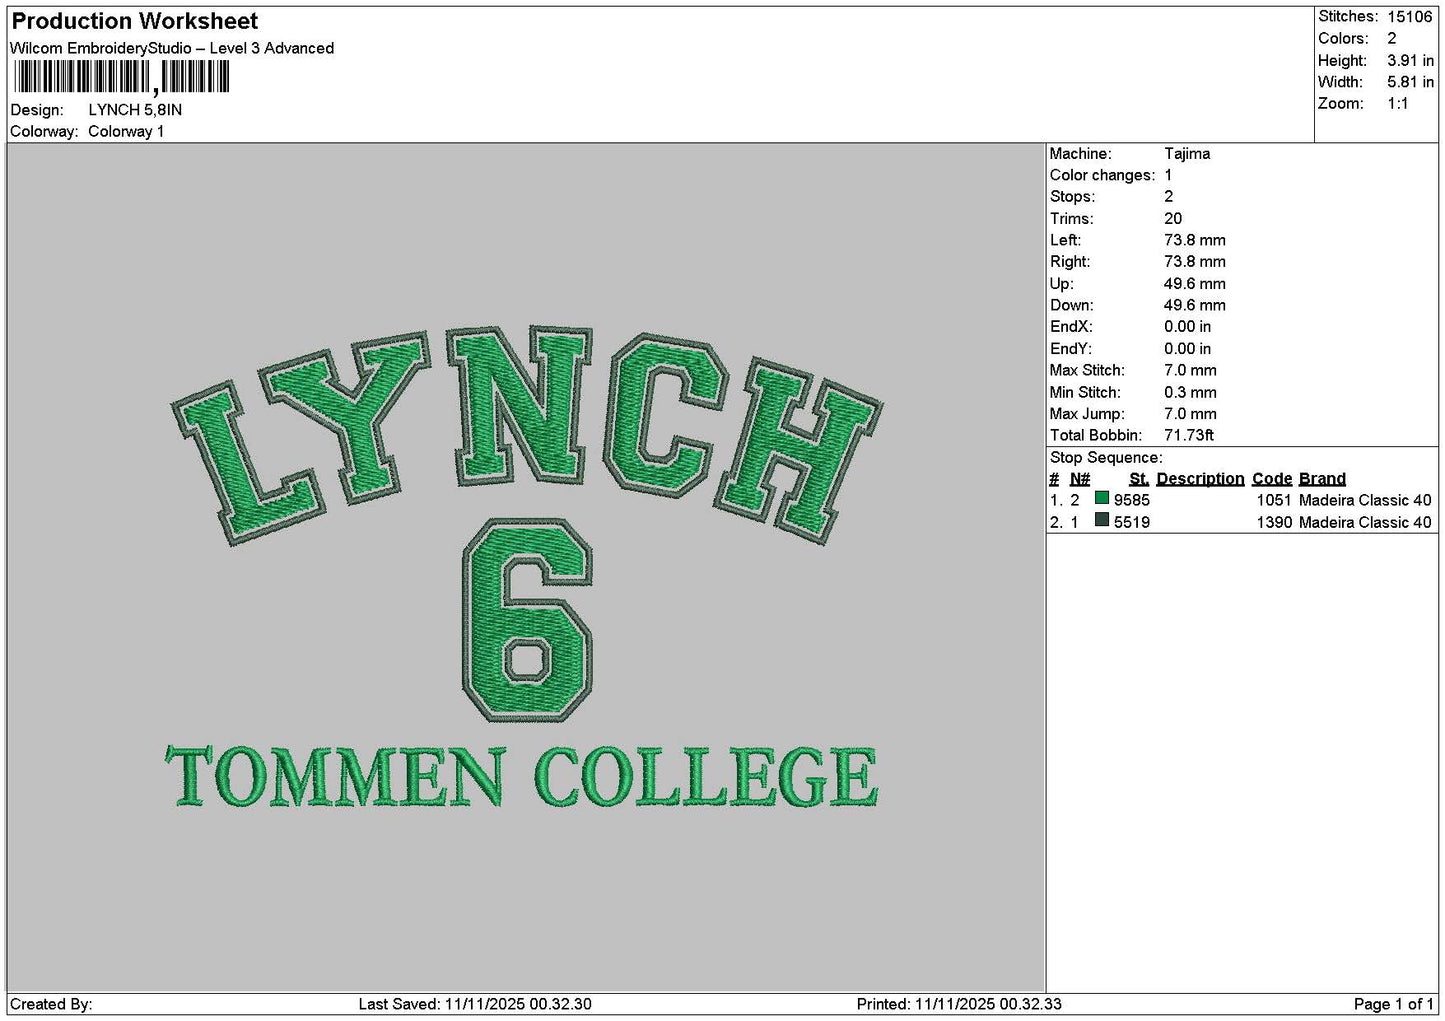Viewport: 1445px width, 1021px height.
Task: Click the Stops value 2
Action: click(1169, 197)
